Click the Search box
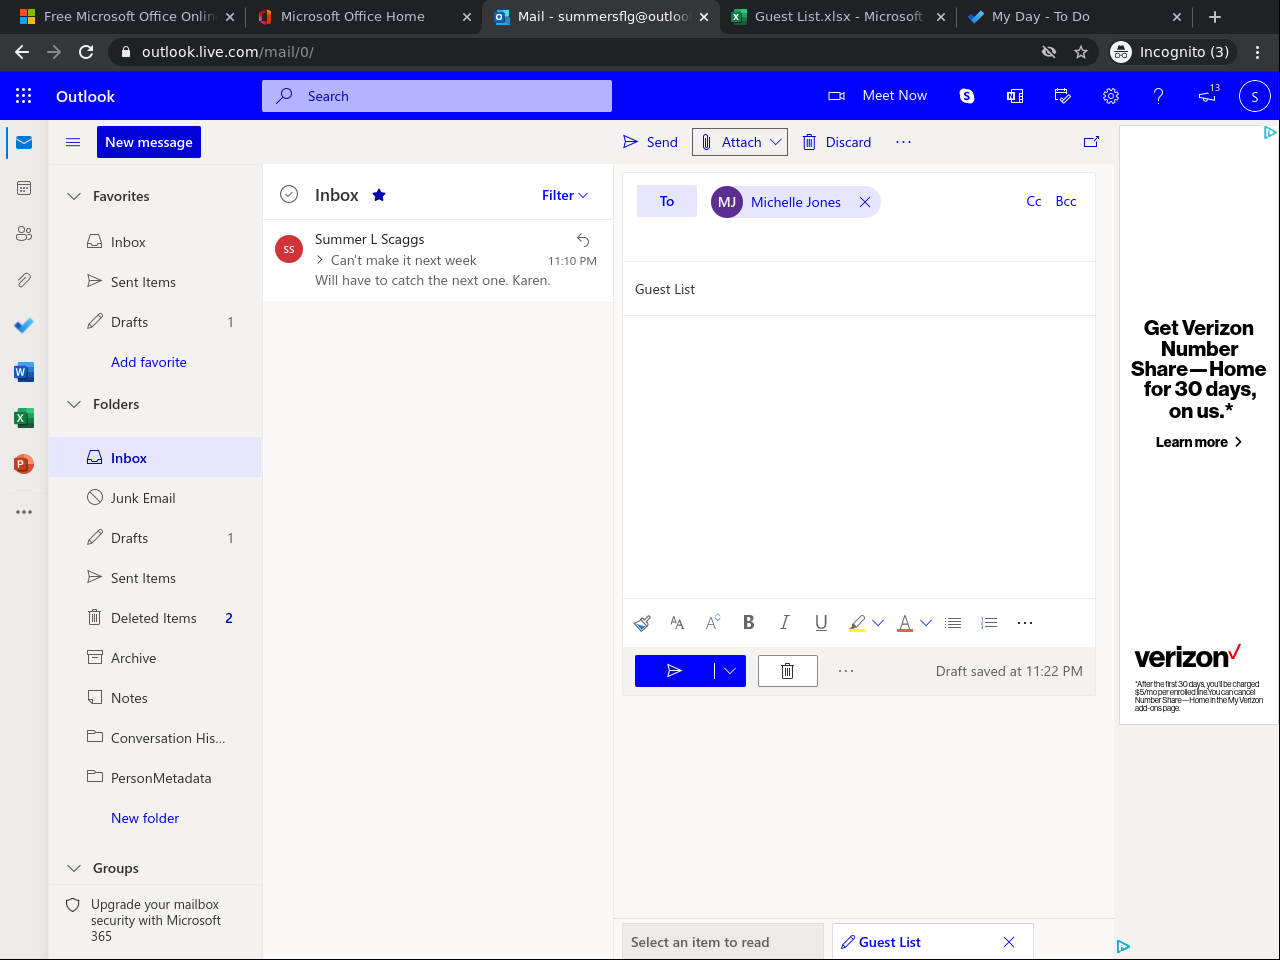 [437, 96]
